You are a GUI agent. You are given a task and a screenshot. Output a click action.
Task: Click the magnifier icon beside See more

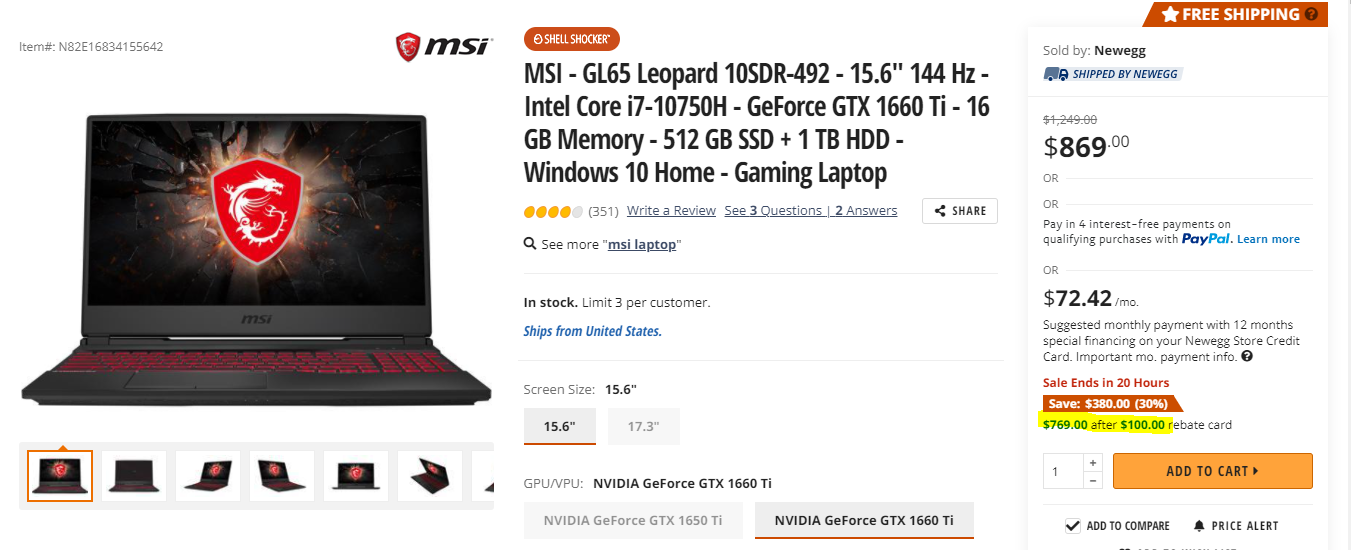(530, 244)
